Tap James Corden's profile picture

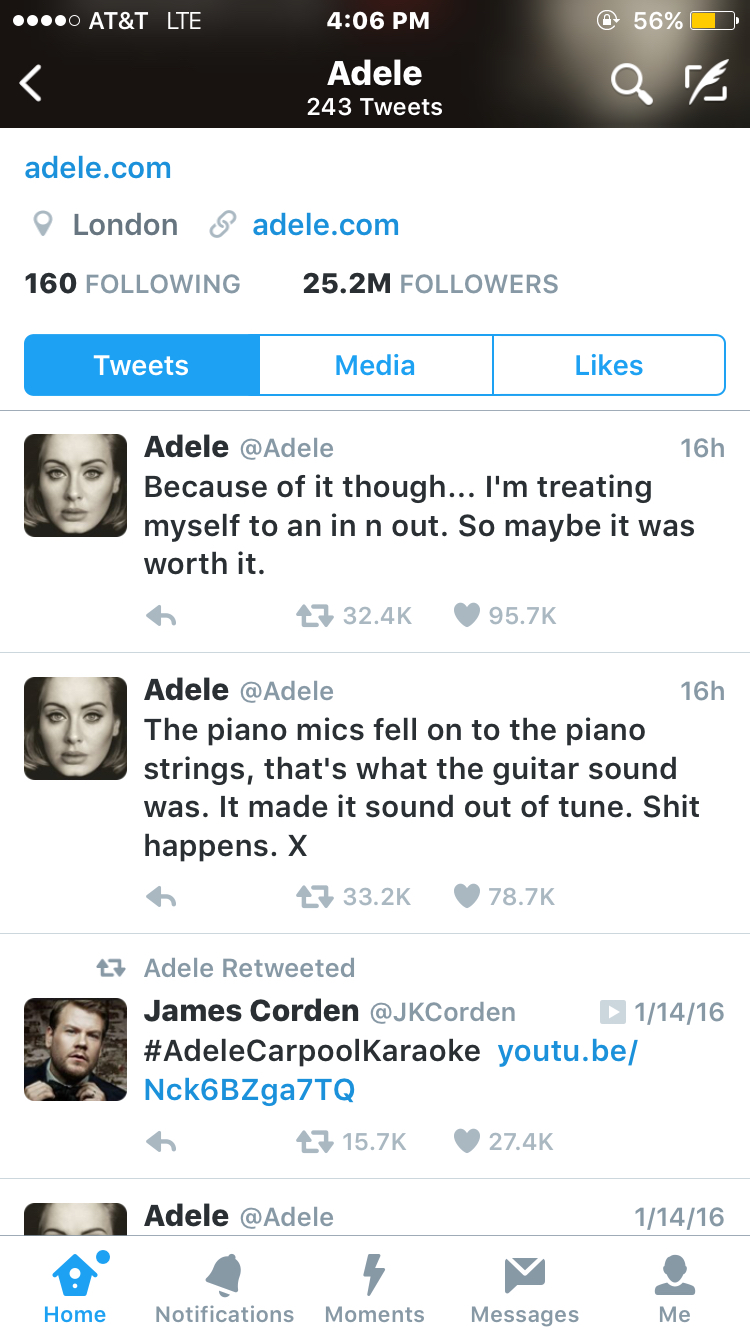[x=75, y=1049]
